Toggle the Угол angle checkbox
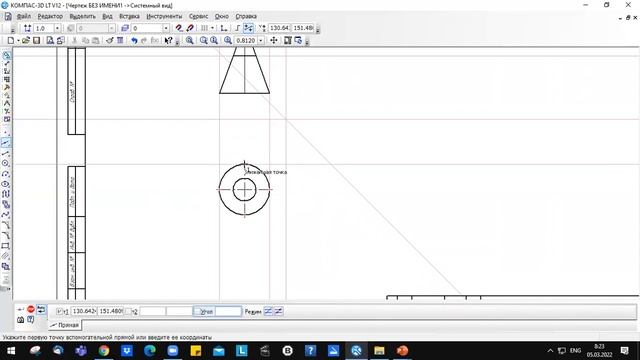 pos(197,311)
